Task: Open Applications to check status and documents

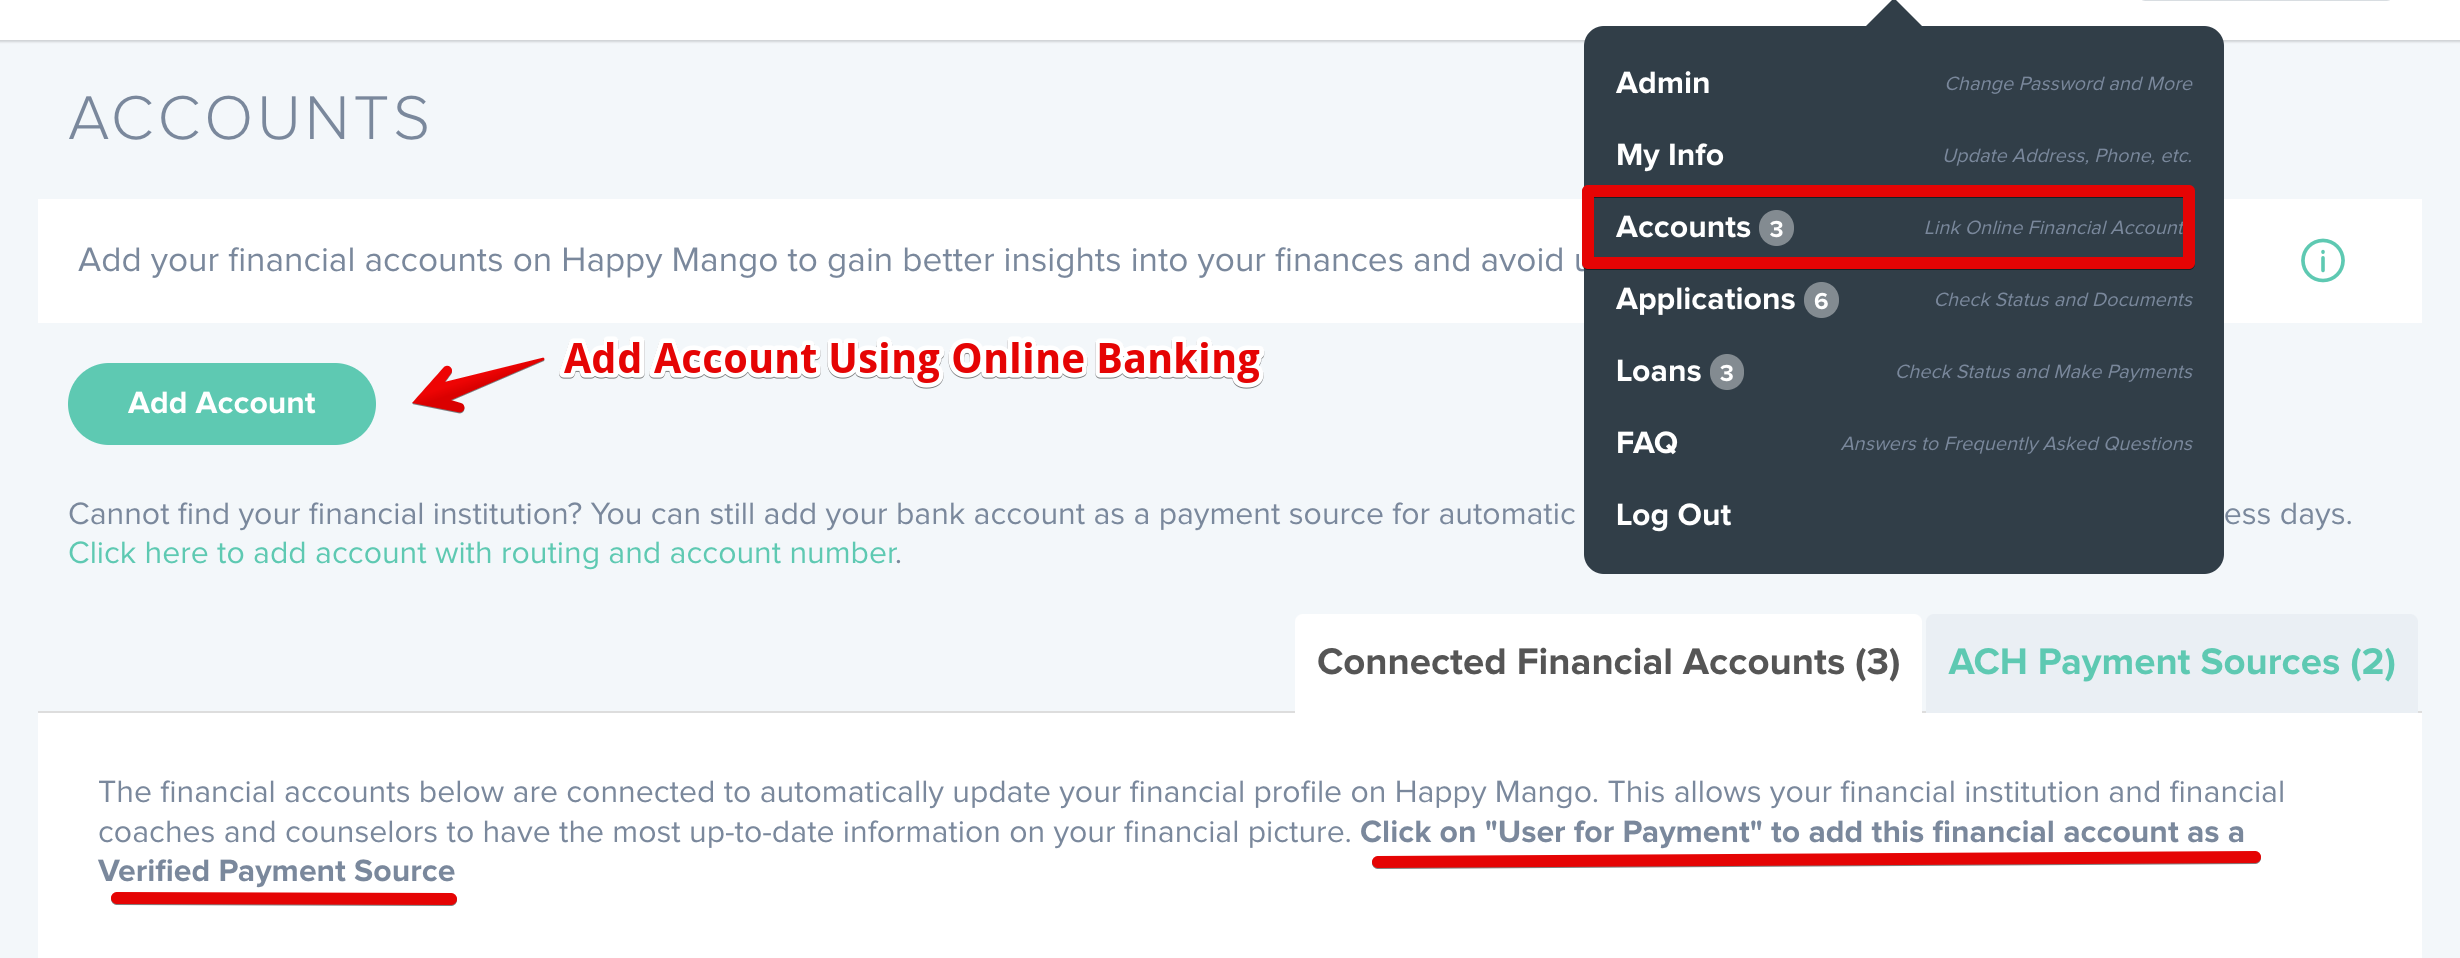Action: click(1705, 299)
